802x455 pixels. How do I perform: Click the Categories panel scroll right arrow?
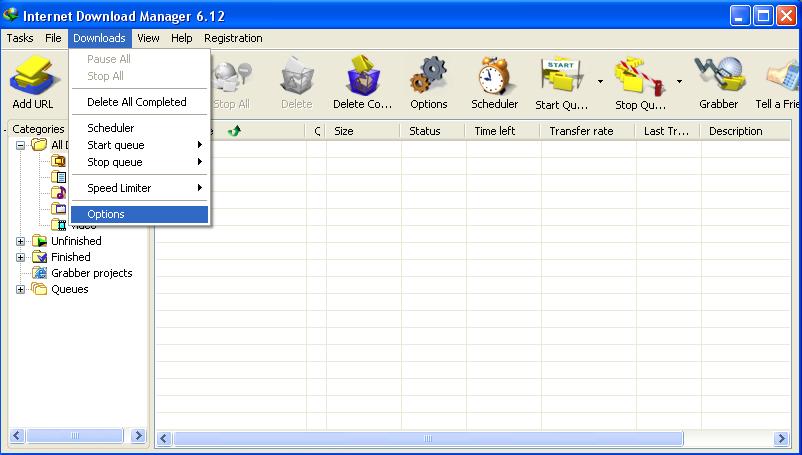(x=138, y=436)
